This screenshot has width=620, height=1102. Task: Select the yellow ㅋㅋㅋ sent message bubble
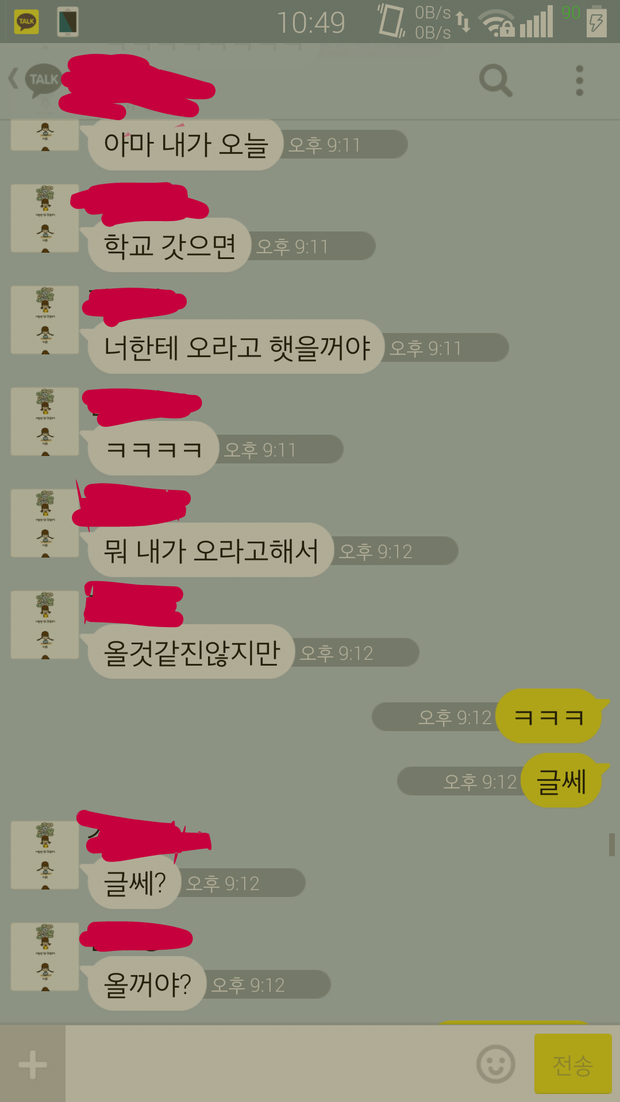[549, 716]
